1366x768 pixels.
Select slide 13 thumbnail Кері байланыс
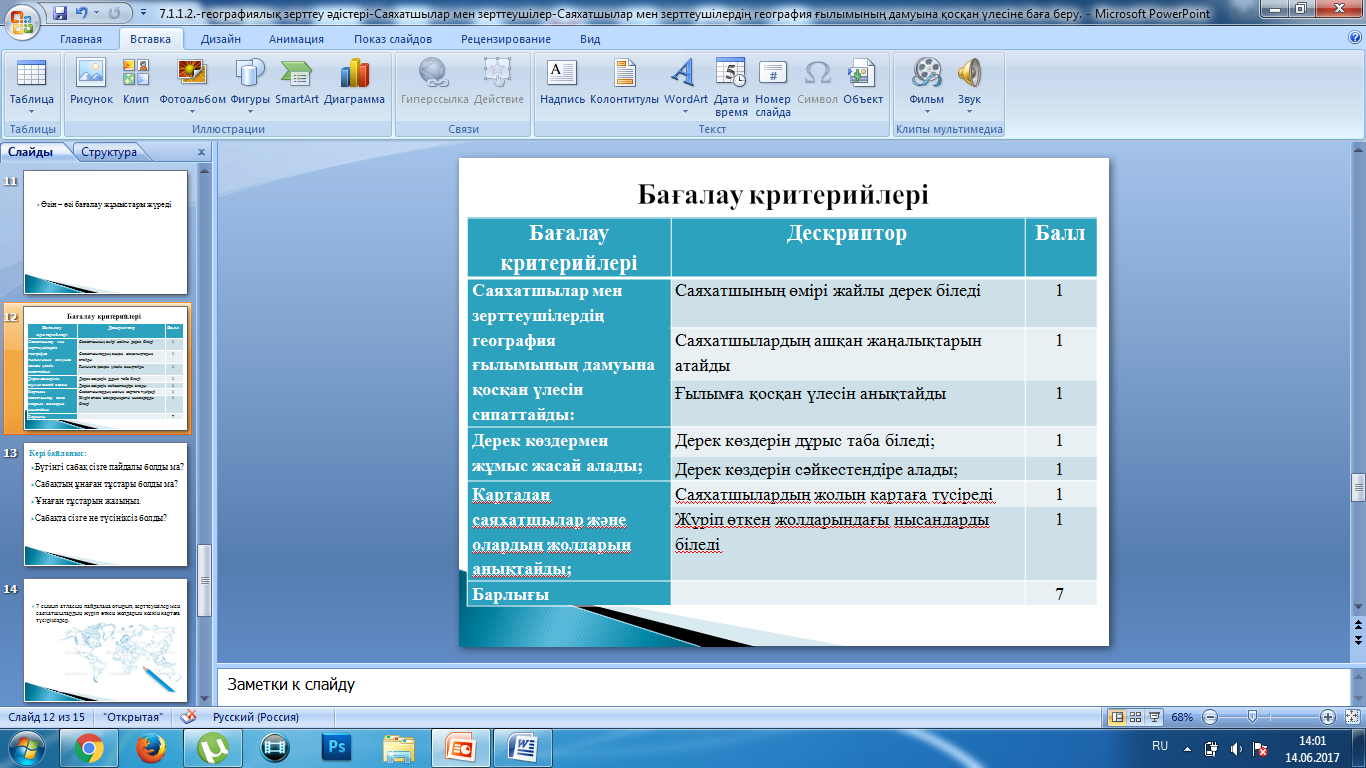click(105, 504)
